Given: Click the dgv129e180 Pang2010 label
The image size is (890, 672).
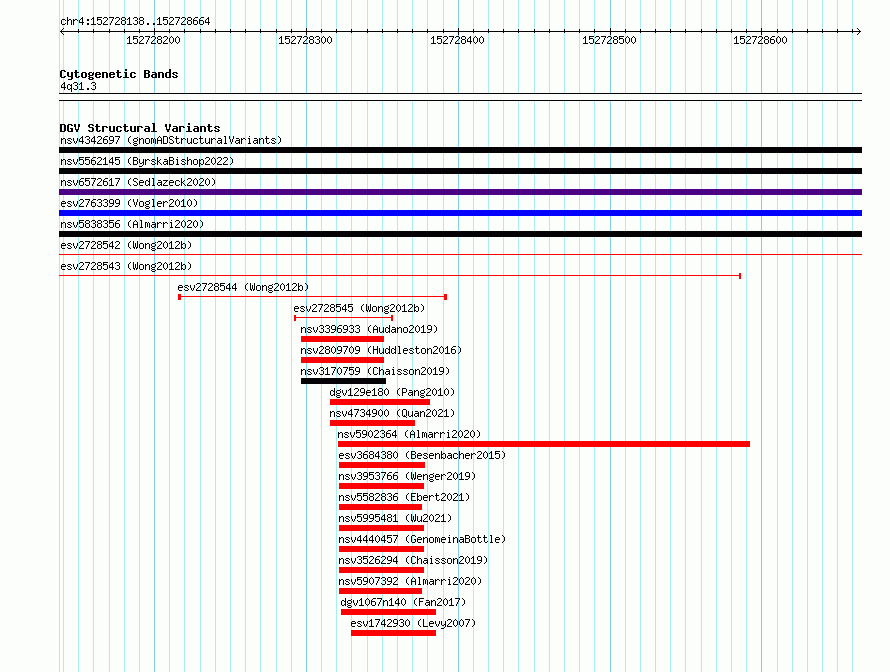Looking at the screenshot, I should tap(392, 392).
